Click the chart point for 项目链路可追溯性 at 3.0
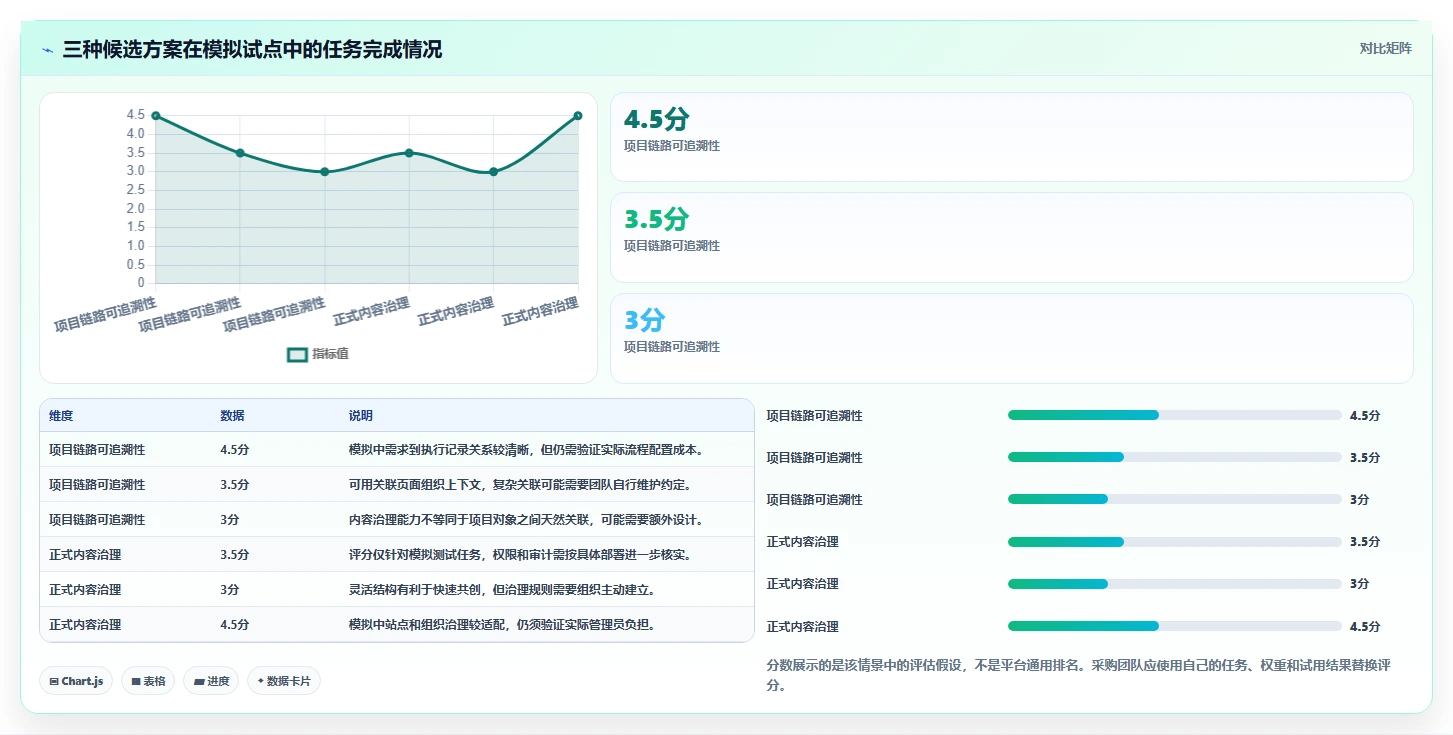The width and height of the screenshot is (1453, 735). coord(325,172)
